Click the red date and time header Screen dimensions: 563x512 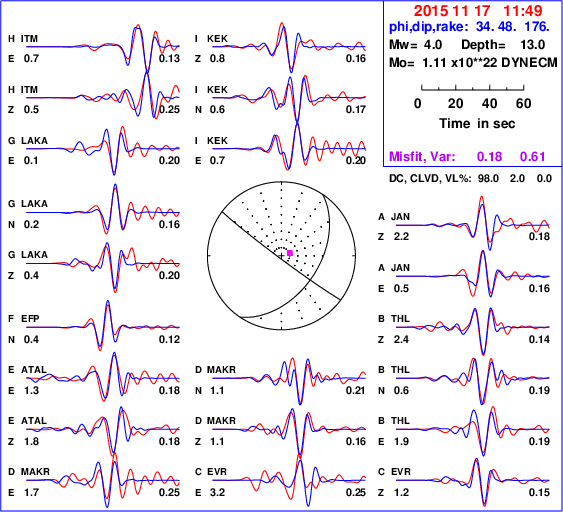click(x=478, y=11)
